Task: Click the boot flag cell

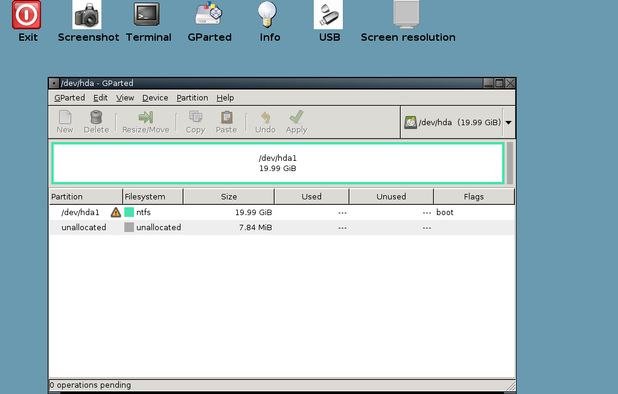Action: (445, 212)
